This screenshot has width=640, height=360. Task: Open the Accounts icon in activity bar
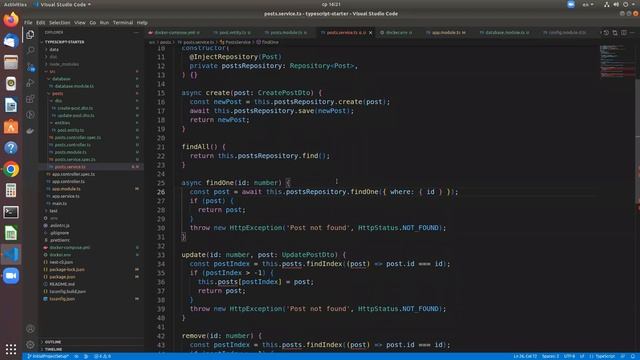30,329
